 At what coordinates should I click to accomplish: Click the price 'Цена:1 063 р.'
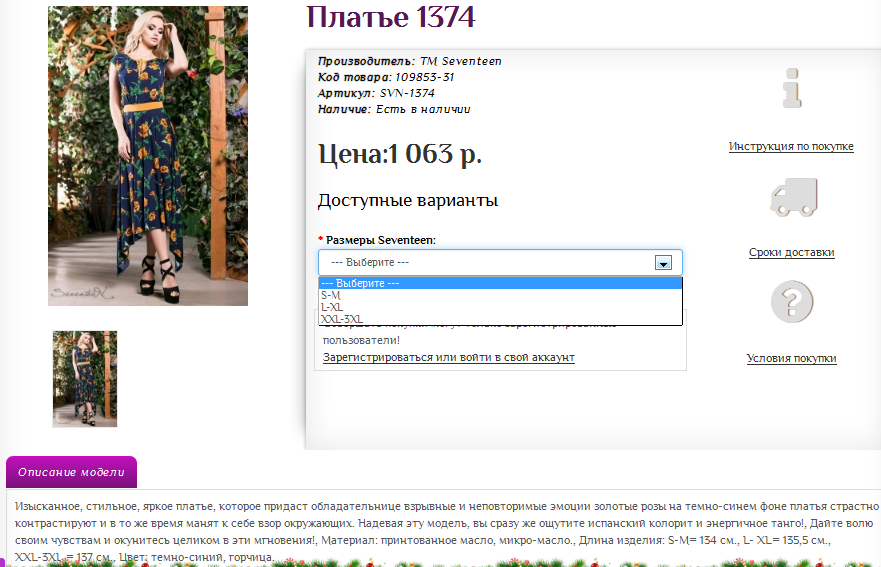point(400,155)
